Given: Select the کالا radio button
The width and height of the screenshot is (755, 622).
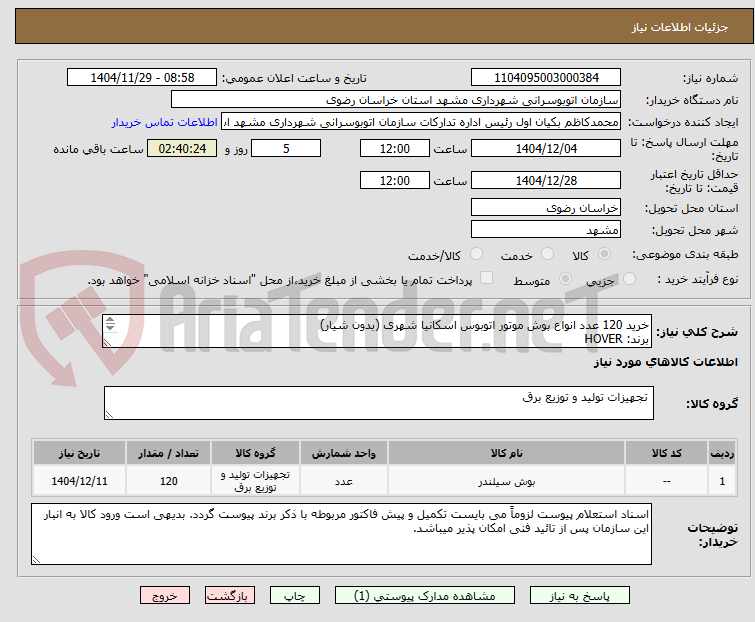Looking at the screenshot, I should pos(604,254).
